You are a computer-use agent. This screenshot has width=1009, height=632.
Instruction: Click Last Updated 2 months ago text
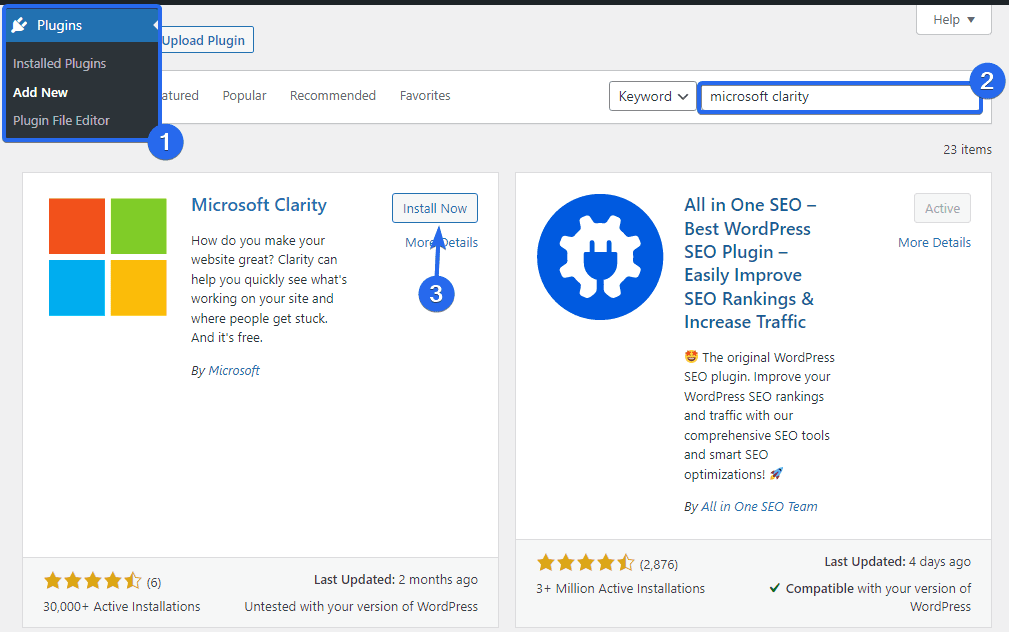[396, 579]
